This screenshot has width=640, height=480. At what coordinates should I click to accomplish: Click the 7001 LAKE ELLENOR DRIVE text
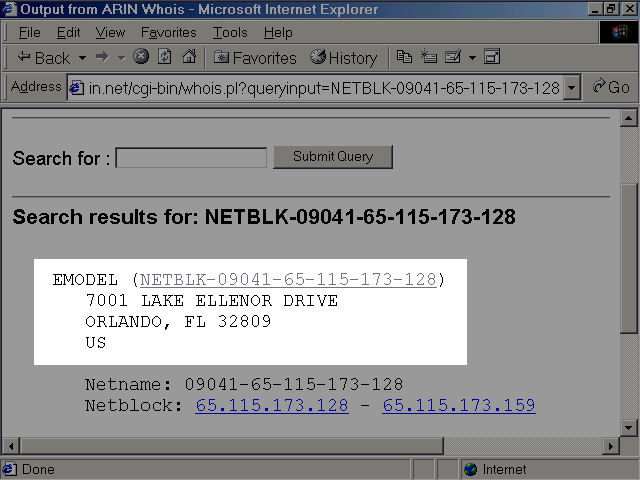coord(212,301)
